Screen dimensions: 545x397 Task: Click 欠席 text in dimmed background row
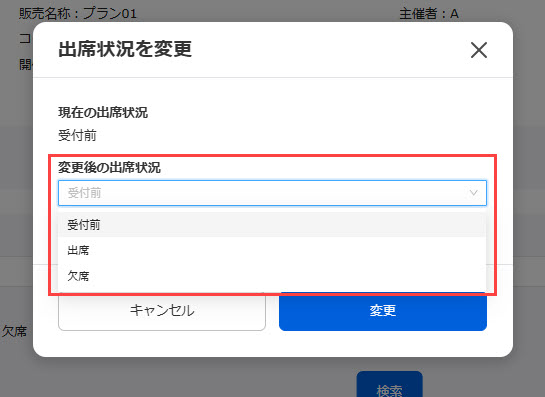coord(14,331)
